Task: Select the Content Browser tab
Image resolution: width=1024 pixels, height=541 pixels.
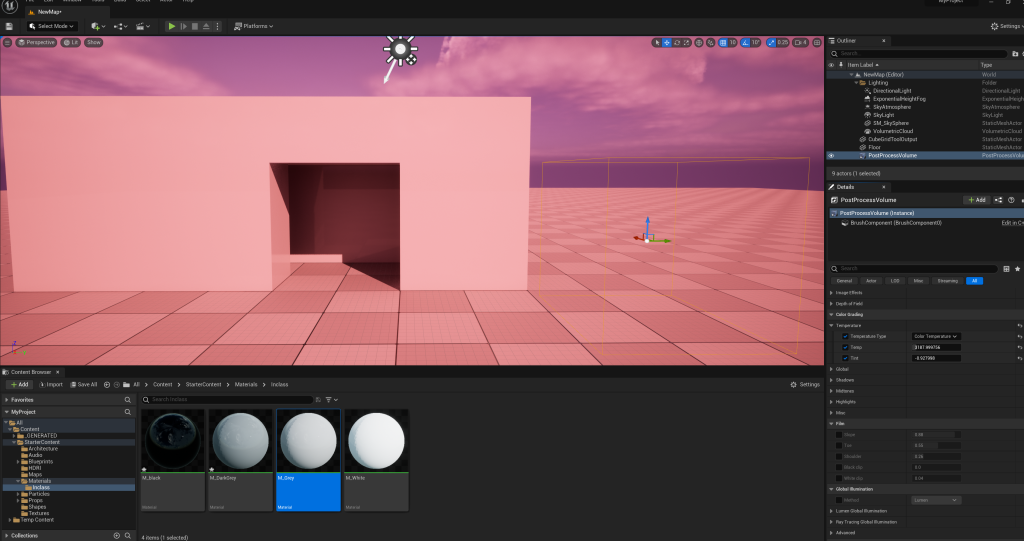Action: click(31, 372)
